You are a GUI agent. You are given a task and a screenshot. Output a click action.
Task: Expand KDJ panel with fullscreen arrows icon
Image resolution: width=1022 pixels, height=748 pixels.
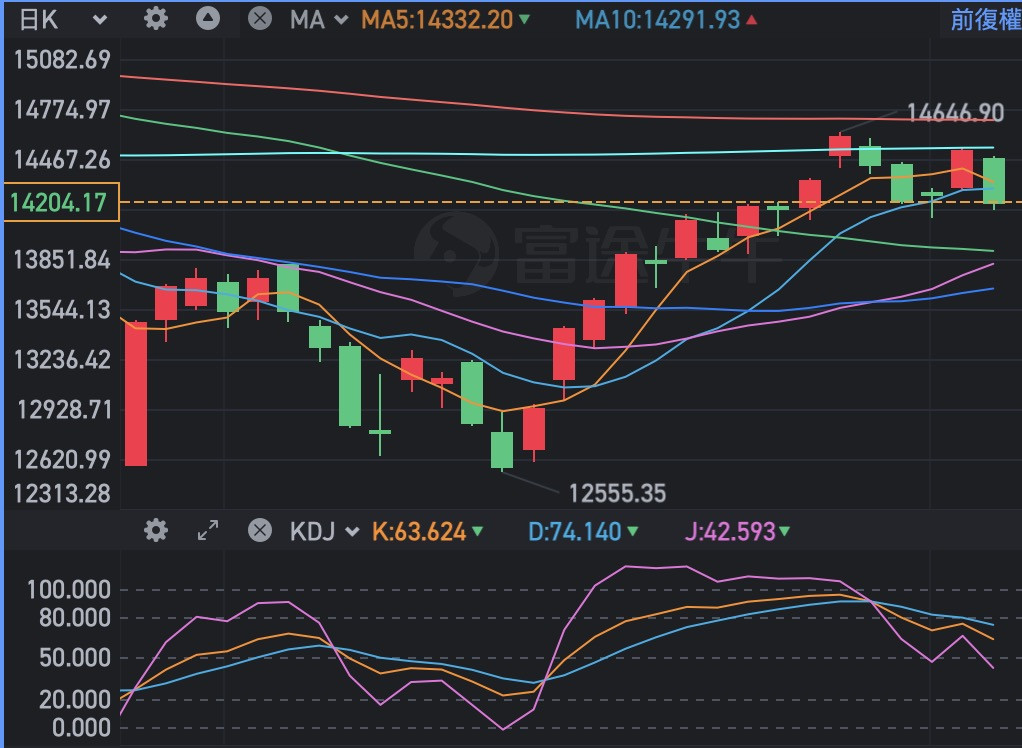[x=207, y=530]
